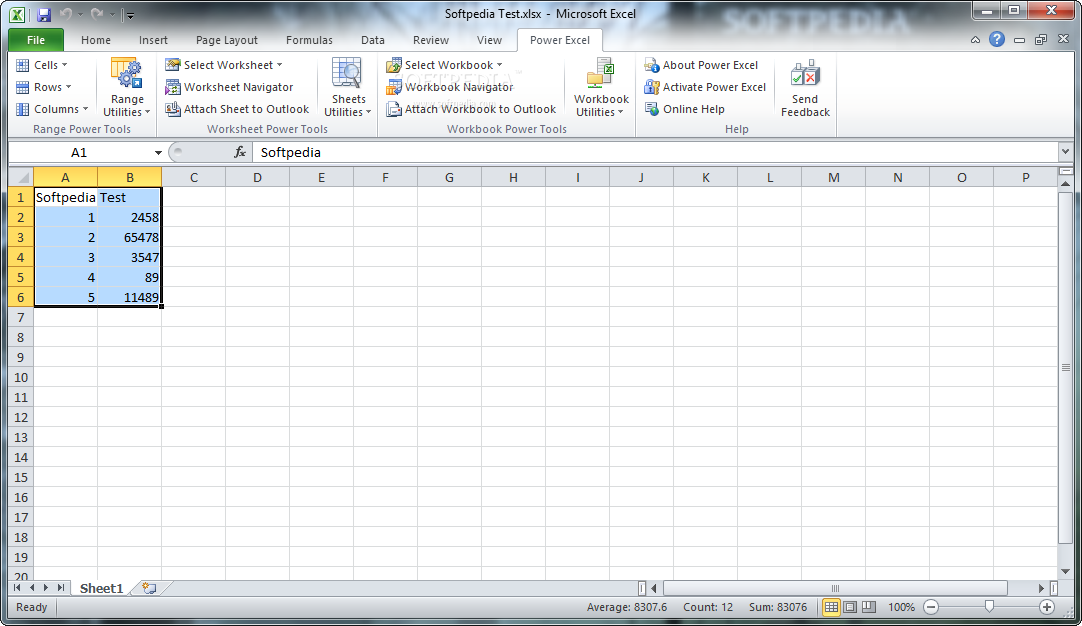
Task: Open the Columns power tools menu
Action: [52, 109]
